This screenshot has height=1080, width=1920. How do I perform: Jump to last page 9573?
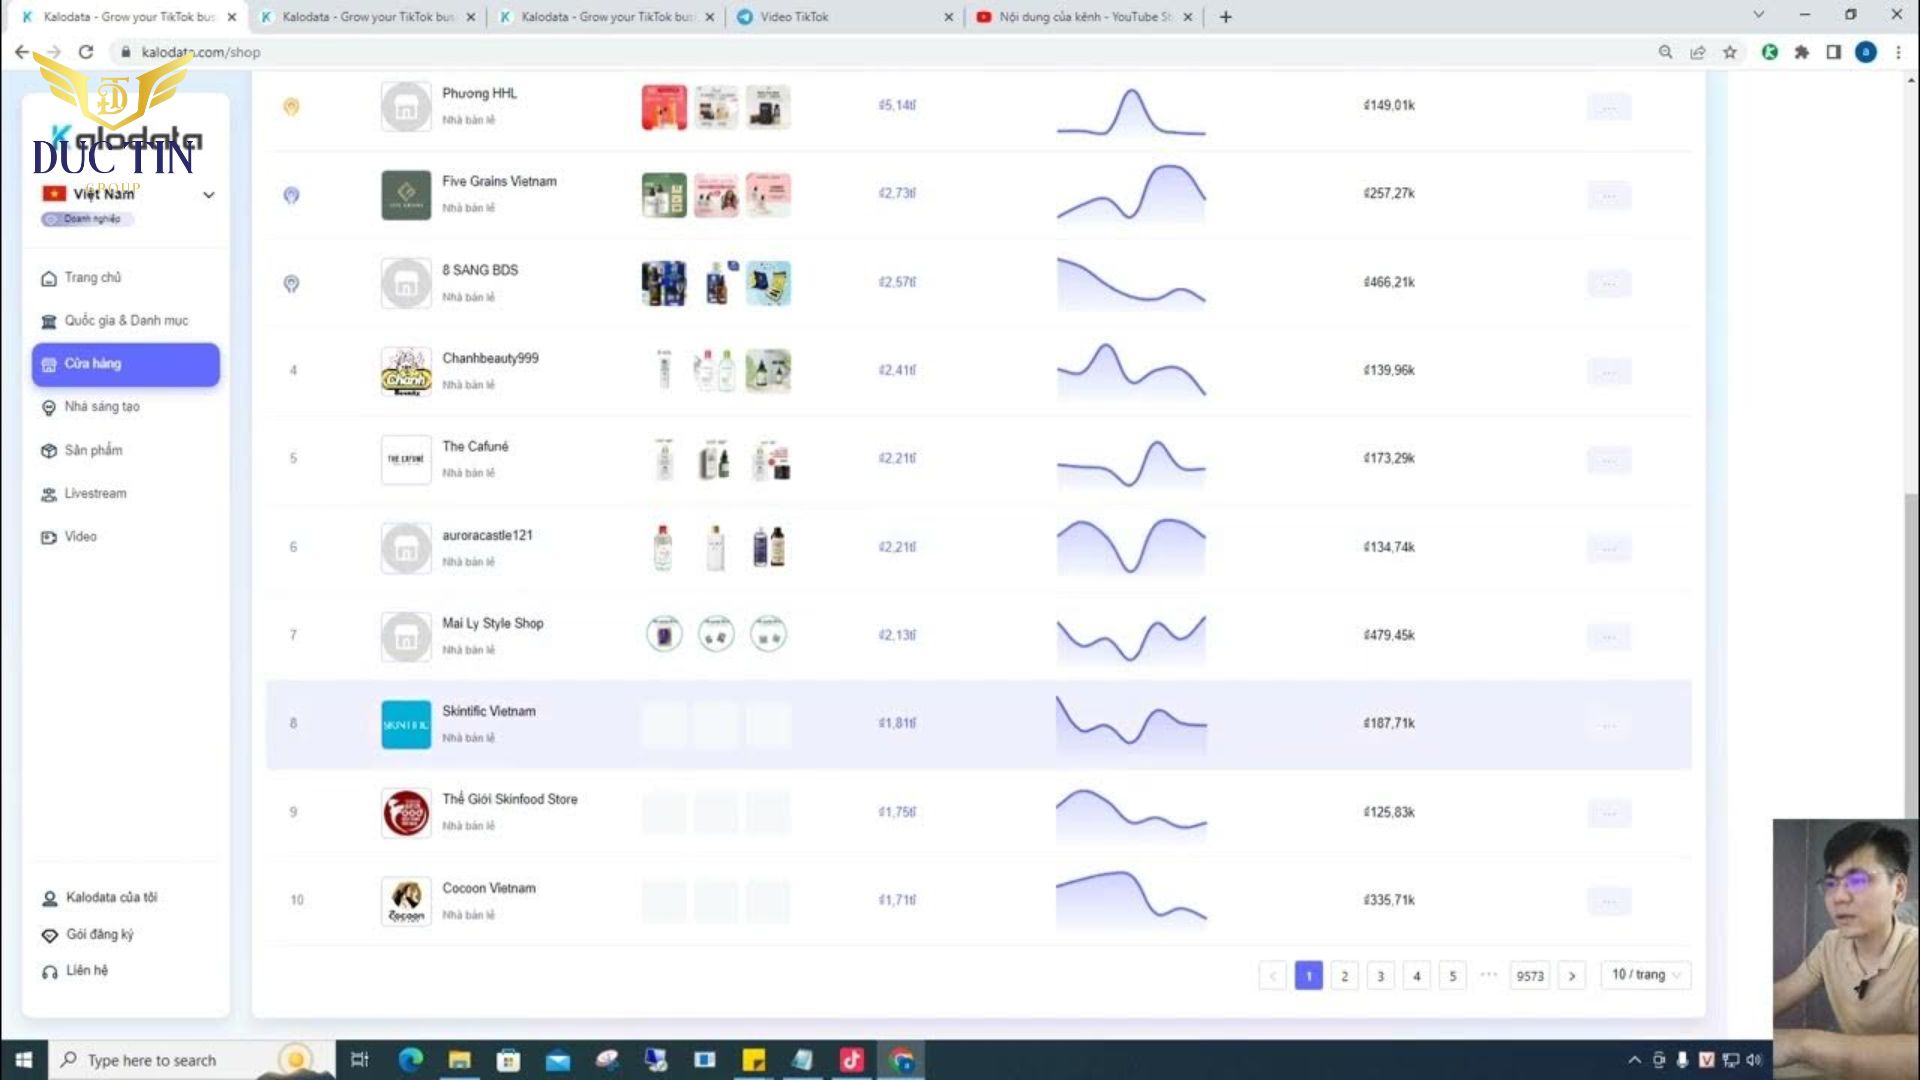[1530, 976]
